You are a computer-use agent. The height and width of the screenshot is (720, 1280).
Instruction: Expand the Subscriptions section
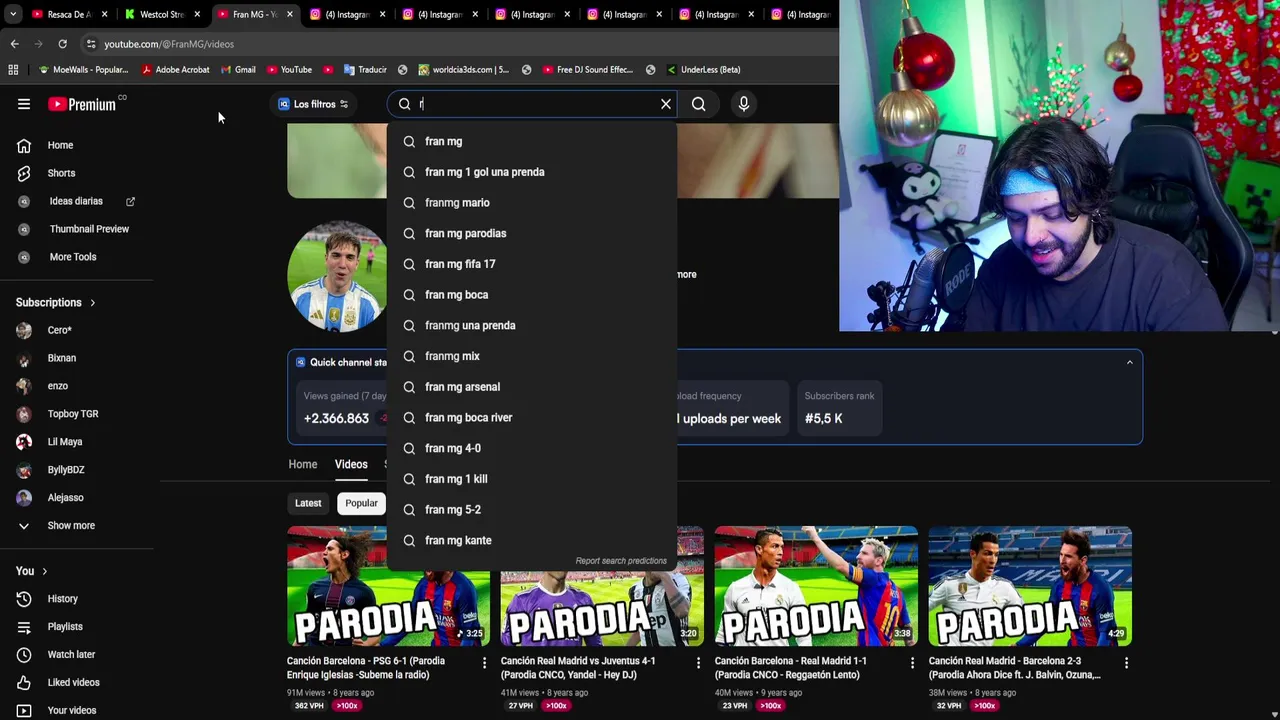56,302
